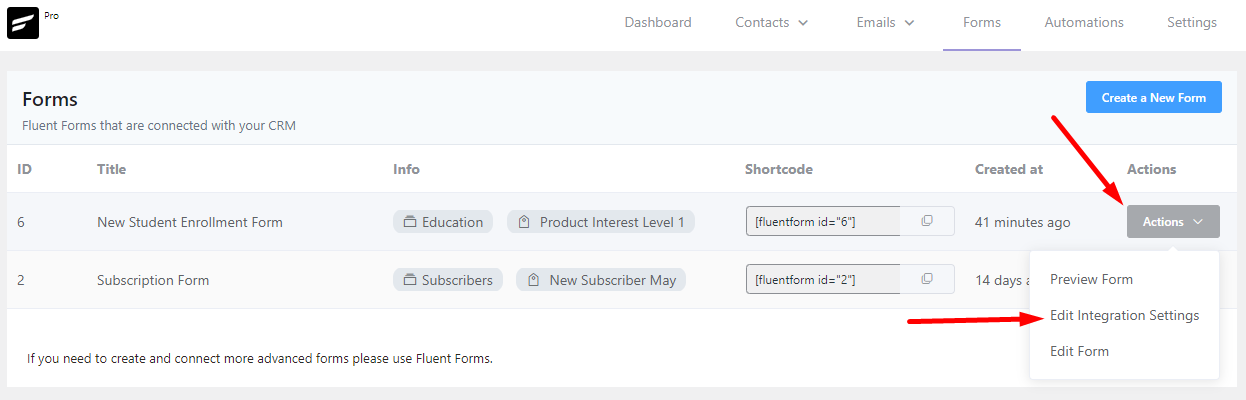Click the Subscribers list tag

(x=448, y=280)
